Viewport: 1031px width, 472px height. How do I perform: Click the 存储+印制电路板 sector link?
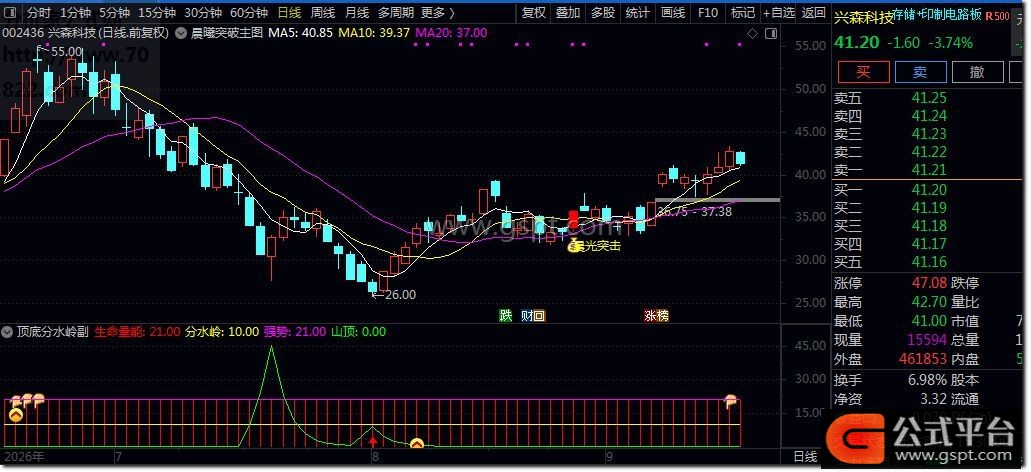click(x=938, y=16)
